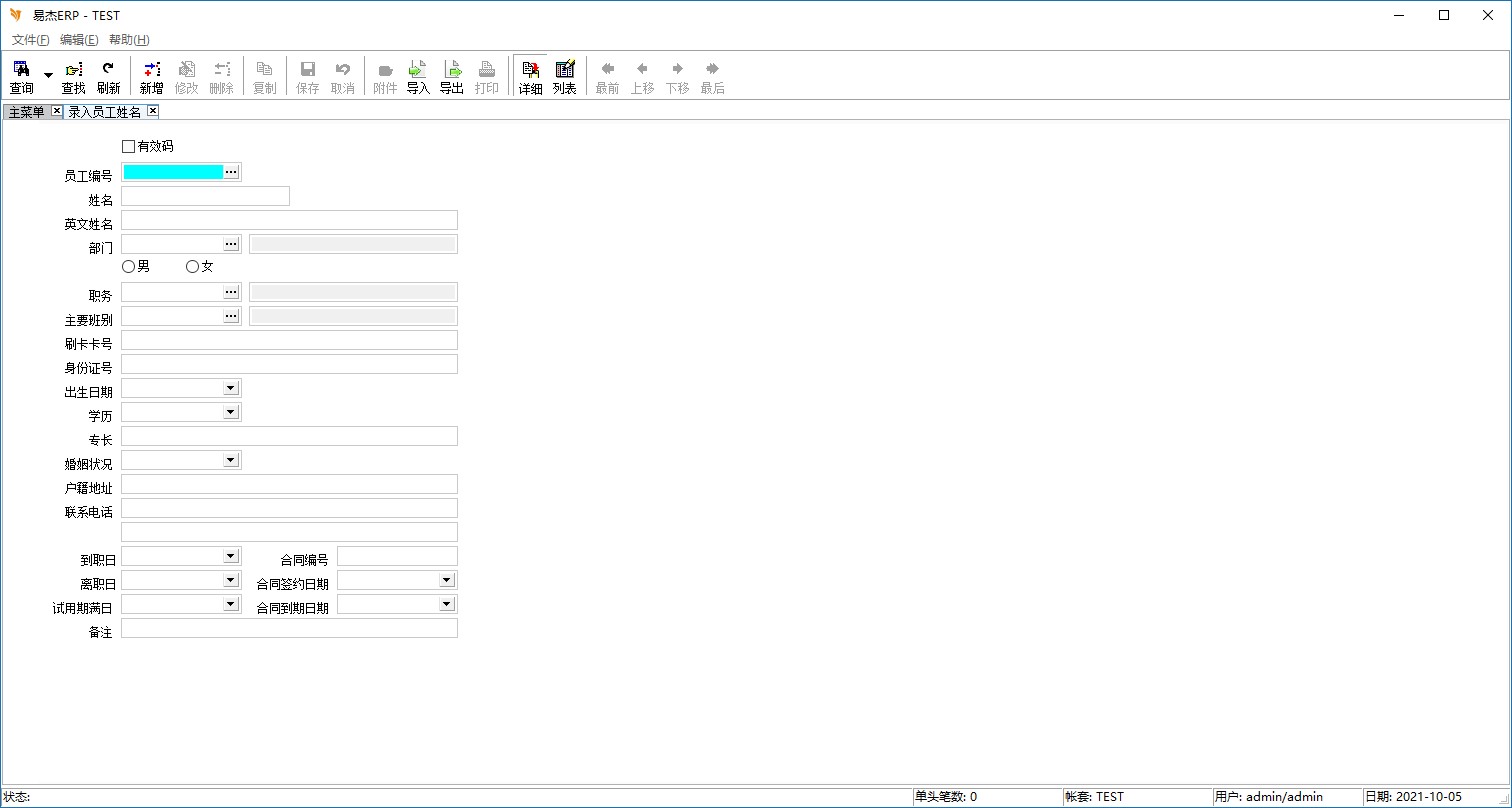Viewport: 1512px width, 808px height.
Task: Switch to 列表 (List) view
Action: tap(565, 76)
